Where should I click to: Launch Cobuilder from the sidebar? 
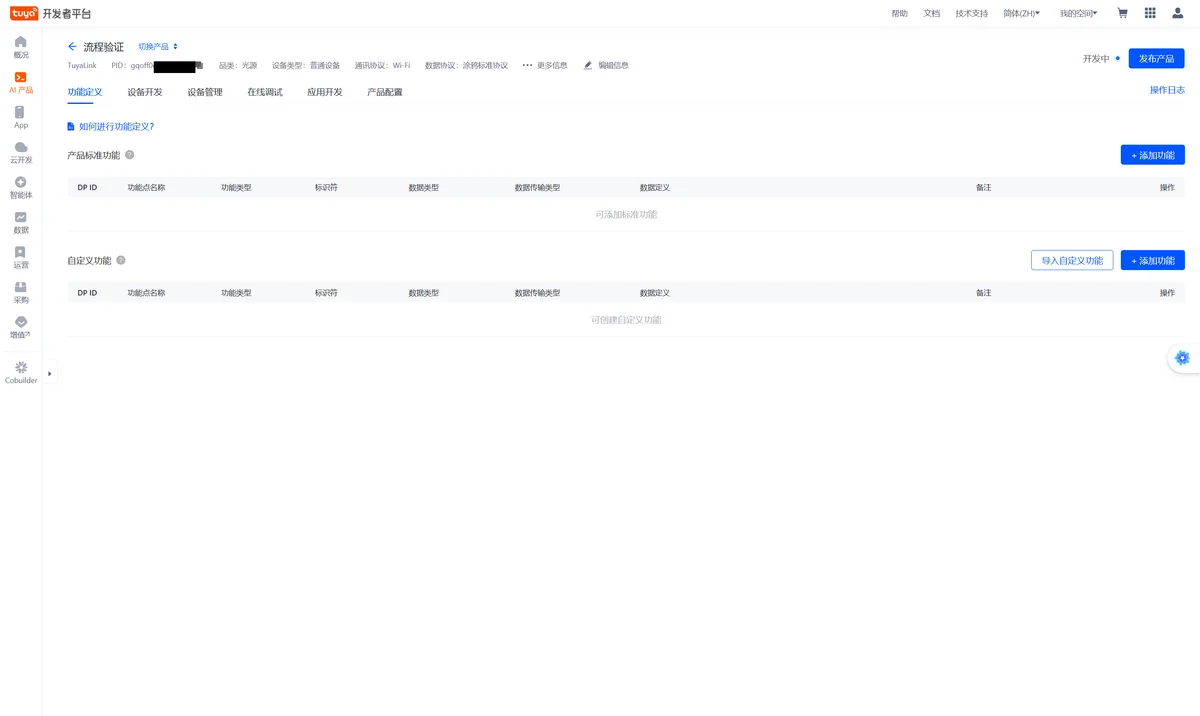21,372
